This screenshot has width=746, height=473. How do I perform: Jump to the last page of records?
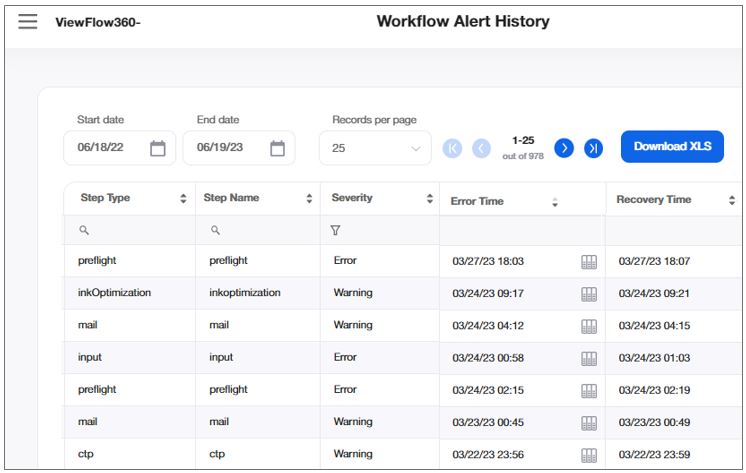(x=594, y=148)
